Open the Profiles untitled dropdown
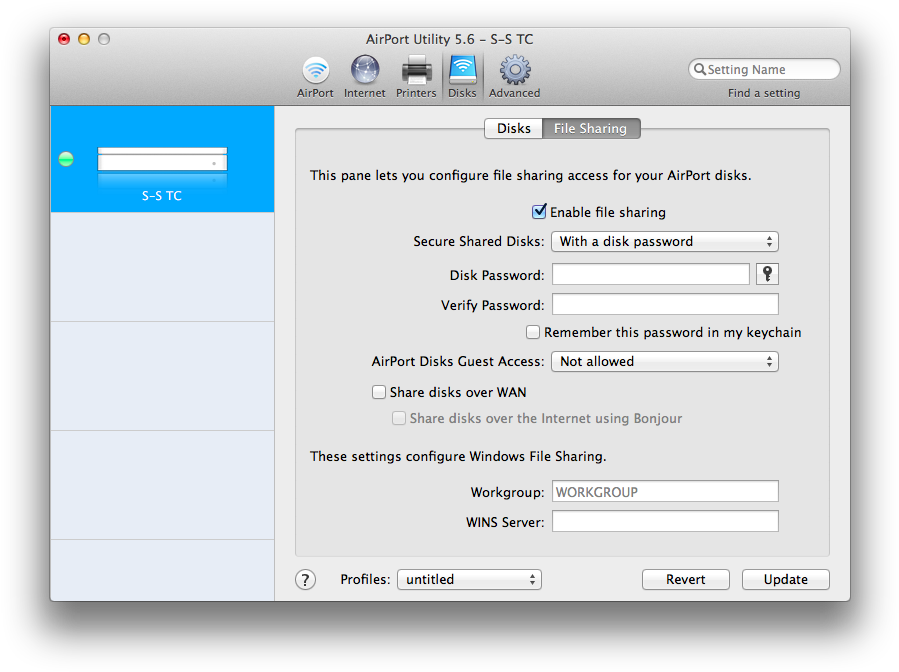The width and height of the screenshot is (899, 672). 469,579
